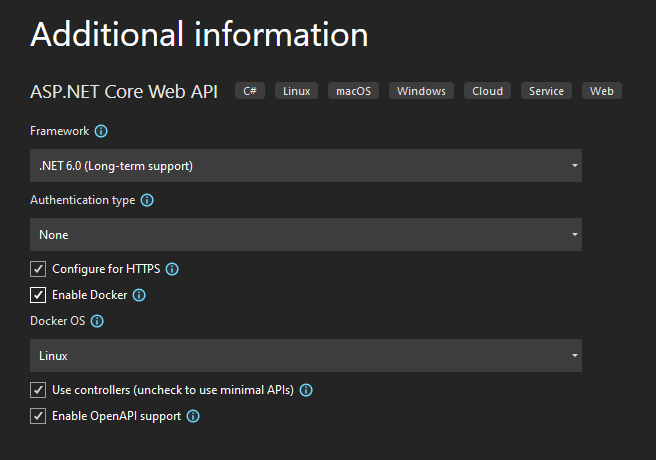Click the macOS tag
Screen dimensions: 656x460
(354, 91)
